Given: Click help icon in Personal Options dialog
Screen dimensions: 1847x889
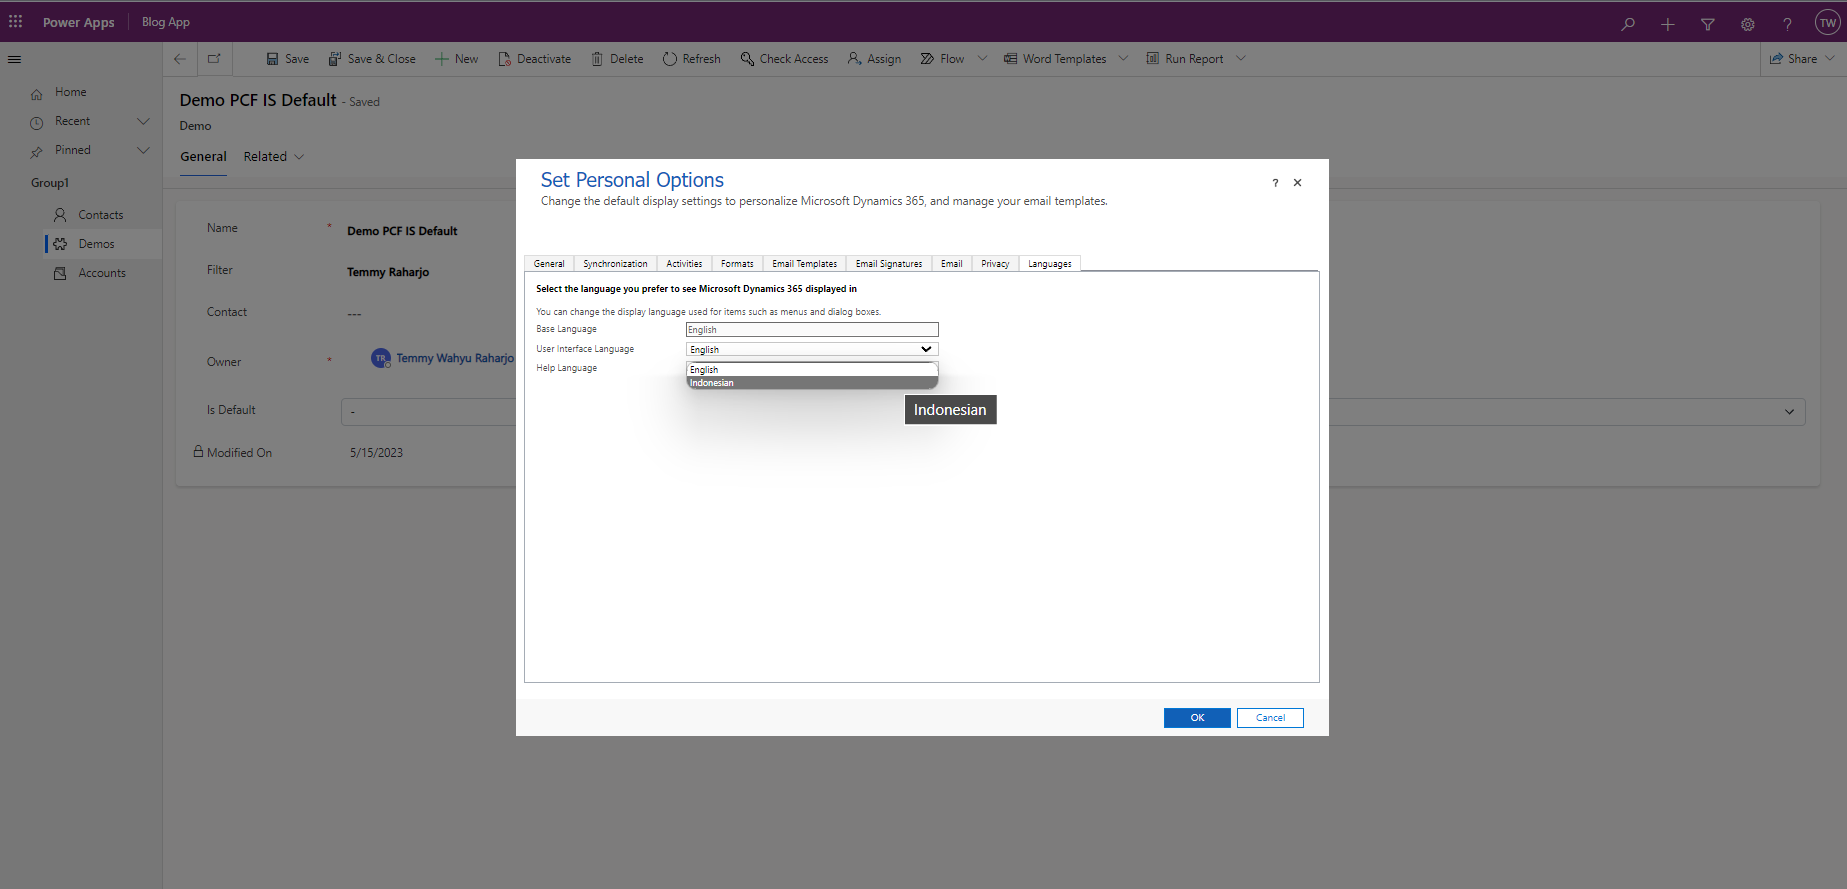Looking at the screenshot, I should (x=1275, y=183).
